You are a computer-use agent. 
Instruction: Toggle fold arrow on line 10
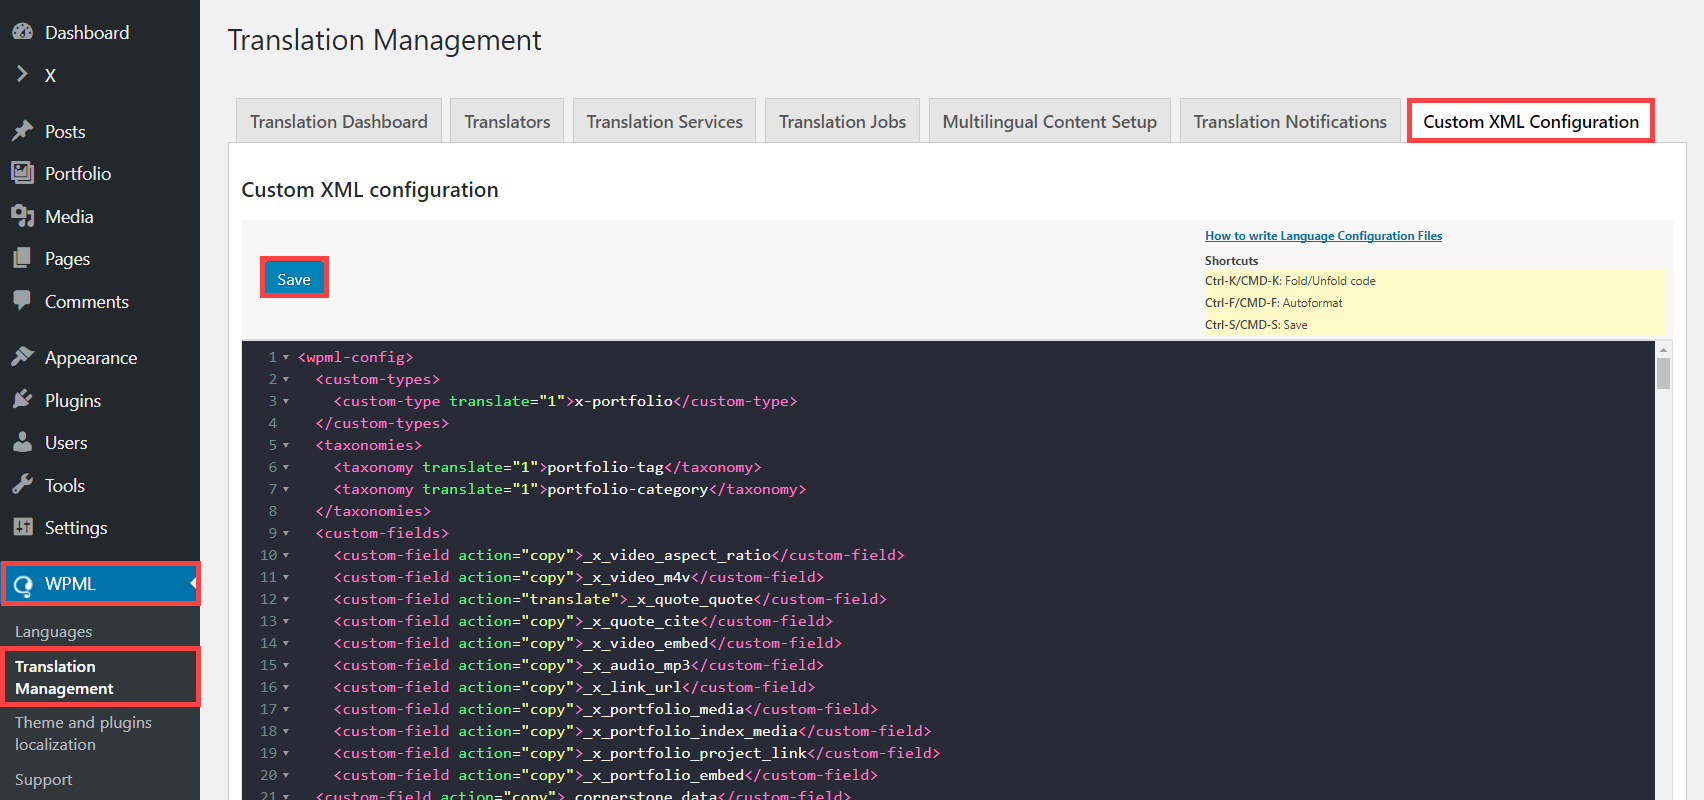286,555
